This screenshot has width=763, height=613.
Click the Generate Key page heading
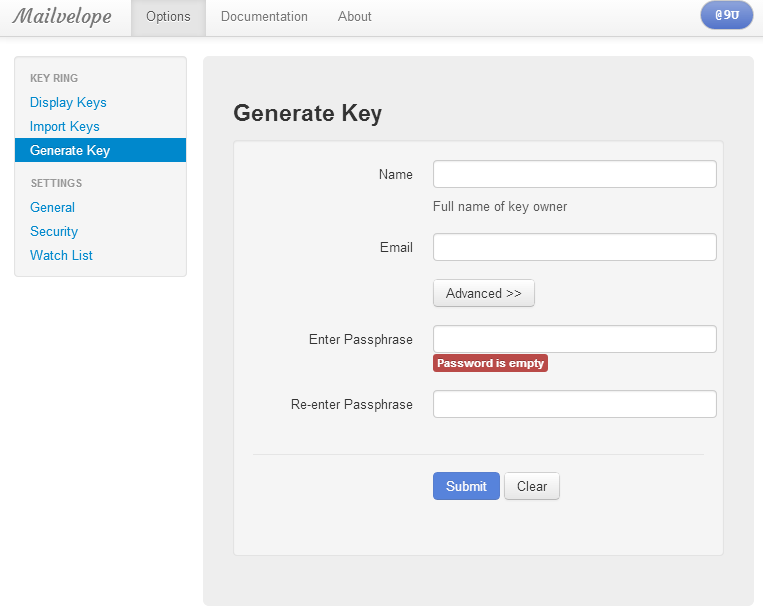pyautogui.click(x=308, y=113)
